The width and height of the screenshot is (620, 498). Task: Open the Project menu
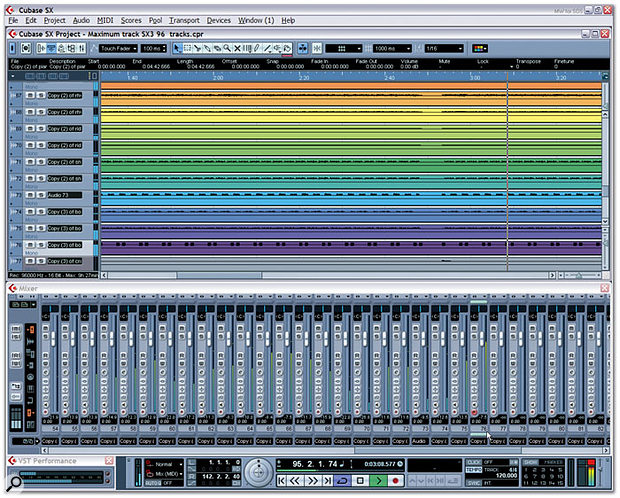click(x=55, y=21)
